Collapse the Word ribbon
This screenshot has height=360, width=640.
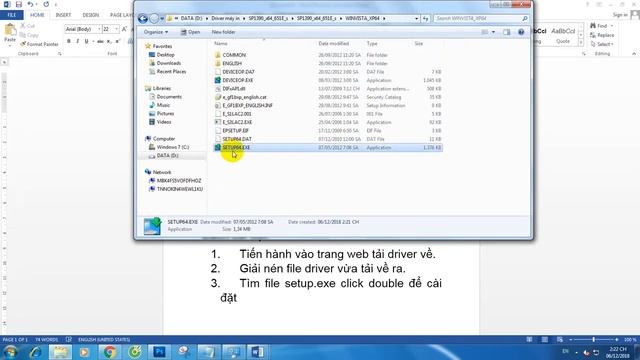click(634, 54)
